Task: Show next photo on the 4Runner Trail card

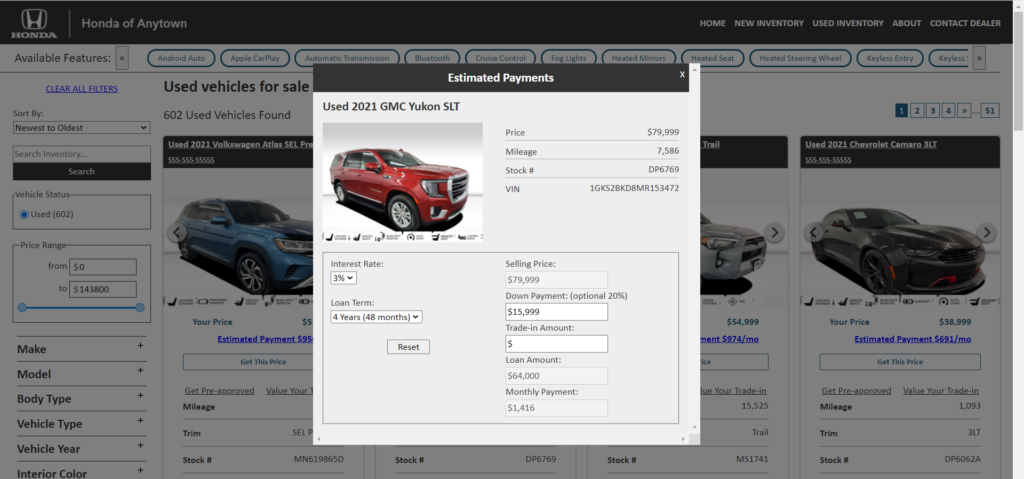Action: coord(774,233)
